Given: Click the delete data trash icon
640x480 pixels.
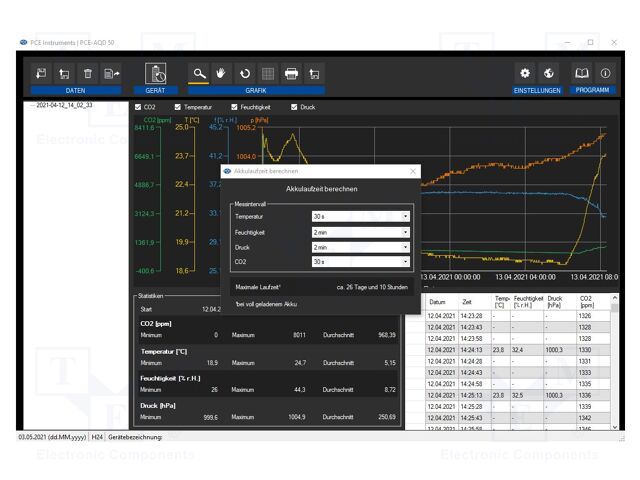Looking at the screenshot, I should click(88, 73).
